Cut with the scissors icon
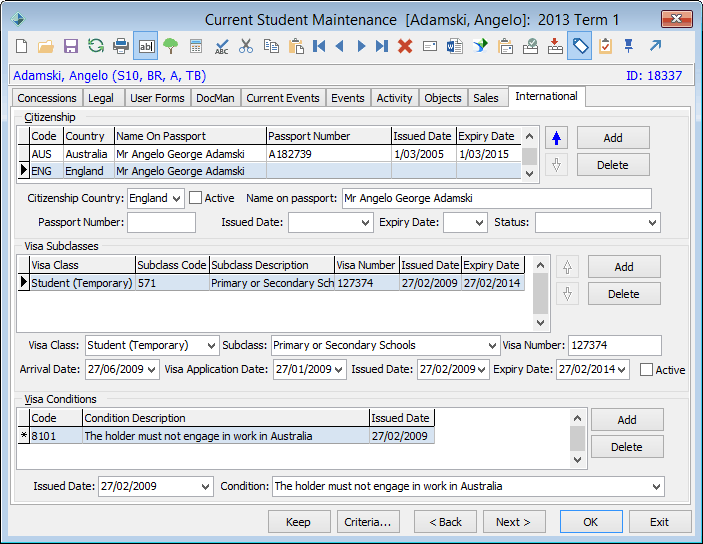The width and height of the screenshot is (703, 544). (246, 46)
